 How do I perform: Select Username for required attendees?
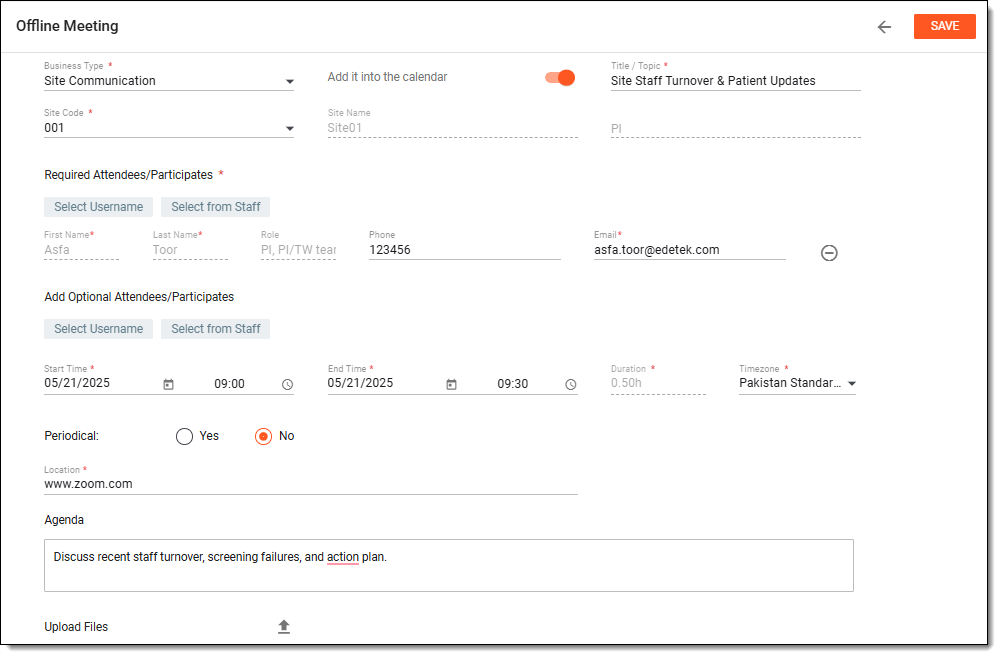point(98,207)
